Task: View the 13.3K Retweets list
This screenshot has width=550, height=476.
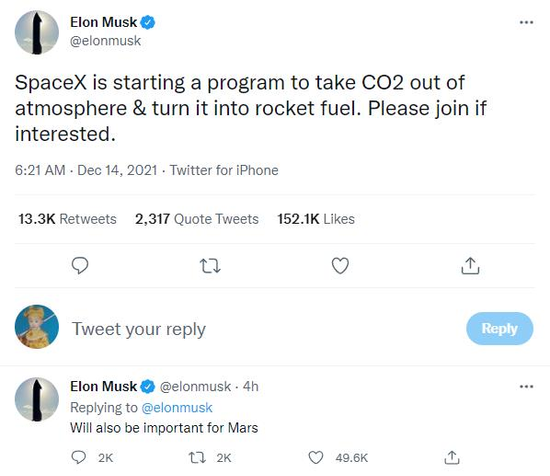Action: [x=67, y=219]
